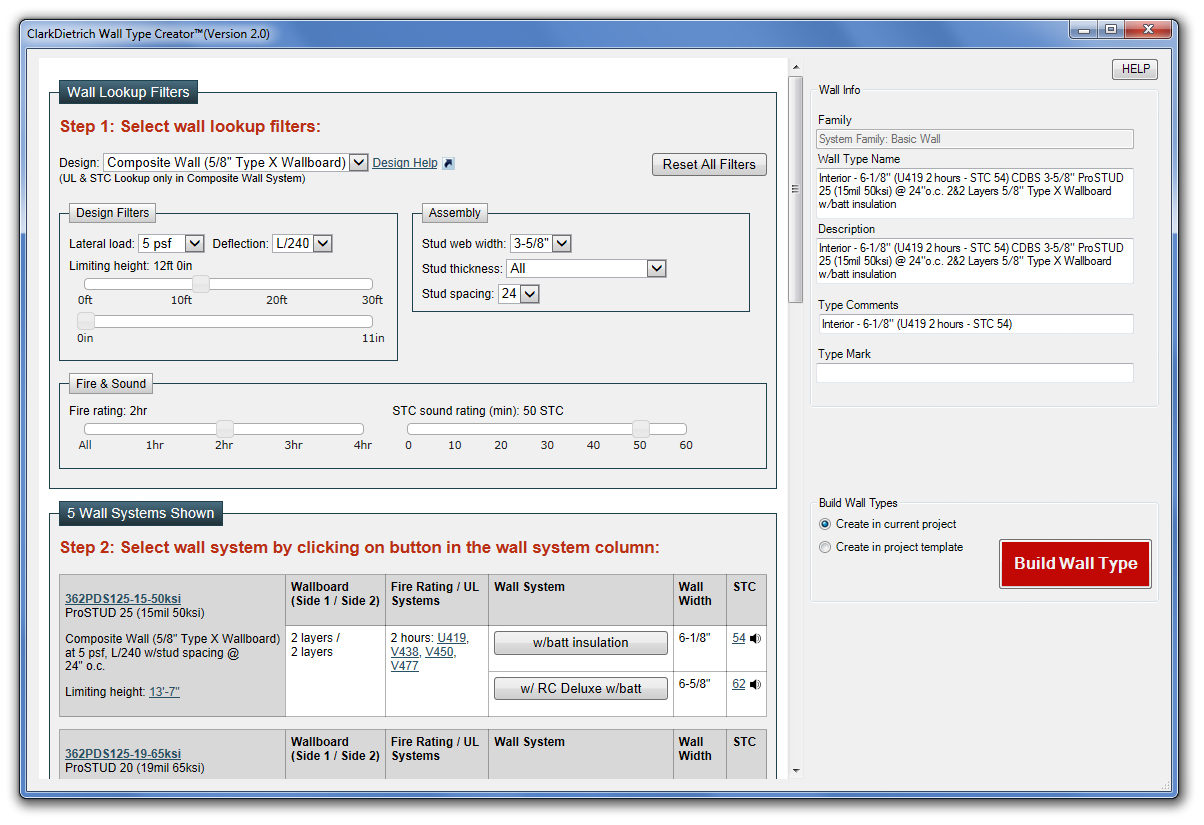Click the Type Comments field

click(x=975, y=324)
